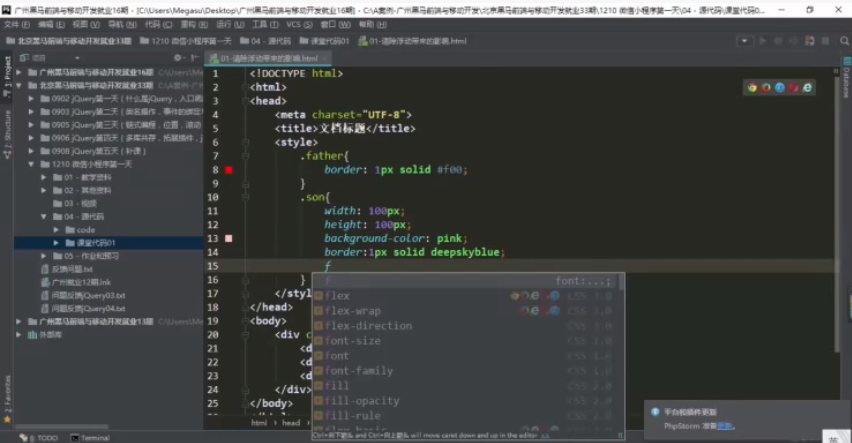This screenshot has height=443, width=852.
Task: Open the TODO tool window
Action: (39, 438)
